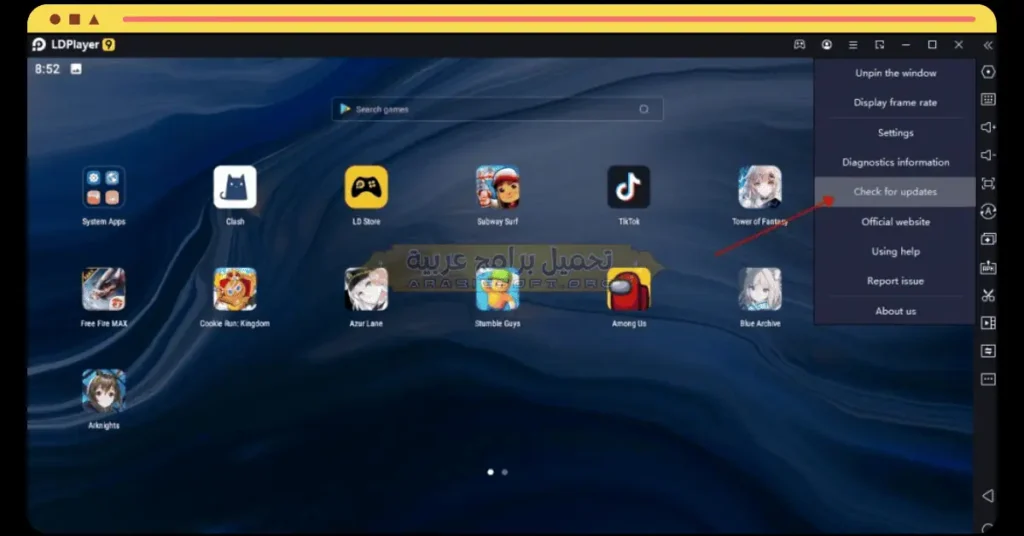This screenshot has height=536, width=1024.
Task: Choose Settings from the dropdown menu
Action: pyautogui.click(x=895, y=133)
